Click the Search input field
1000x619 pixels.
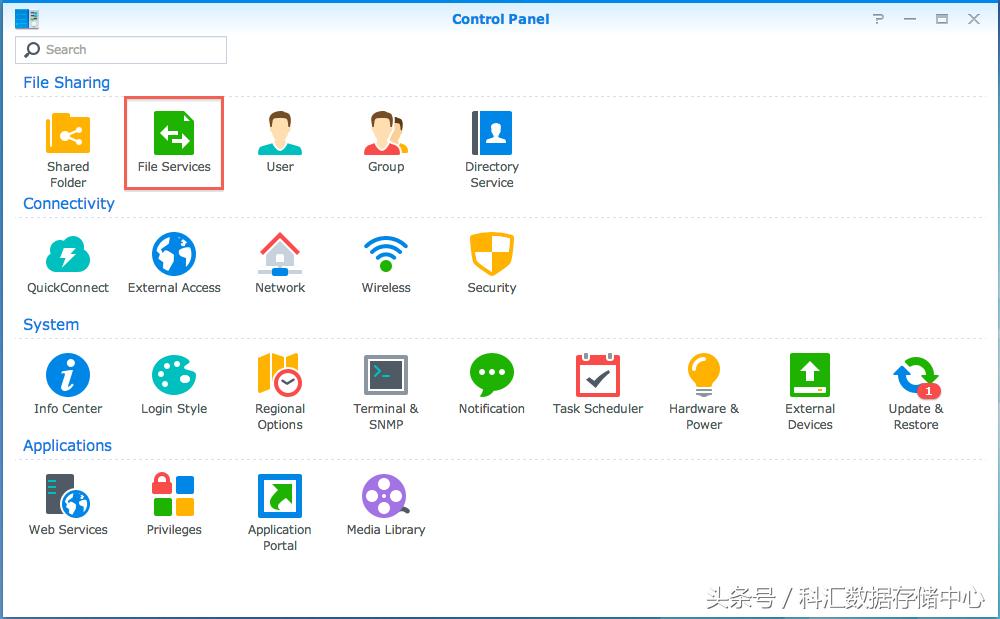coord(121,50)
